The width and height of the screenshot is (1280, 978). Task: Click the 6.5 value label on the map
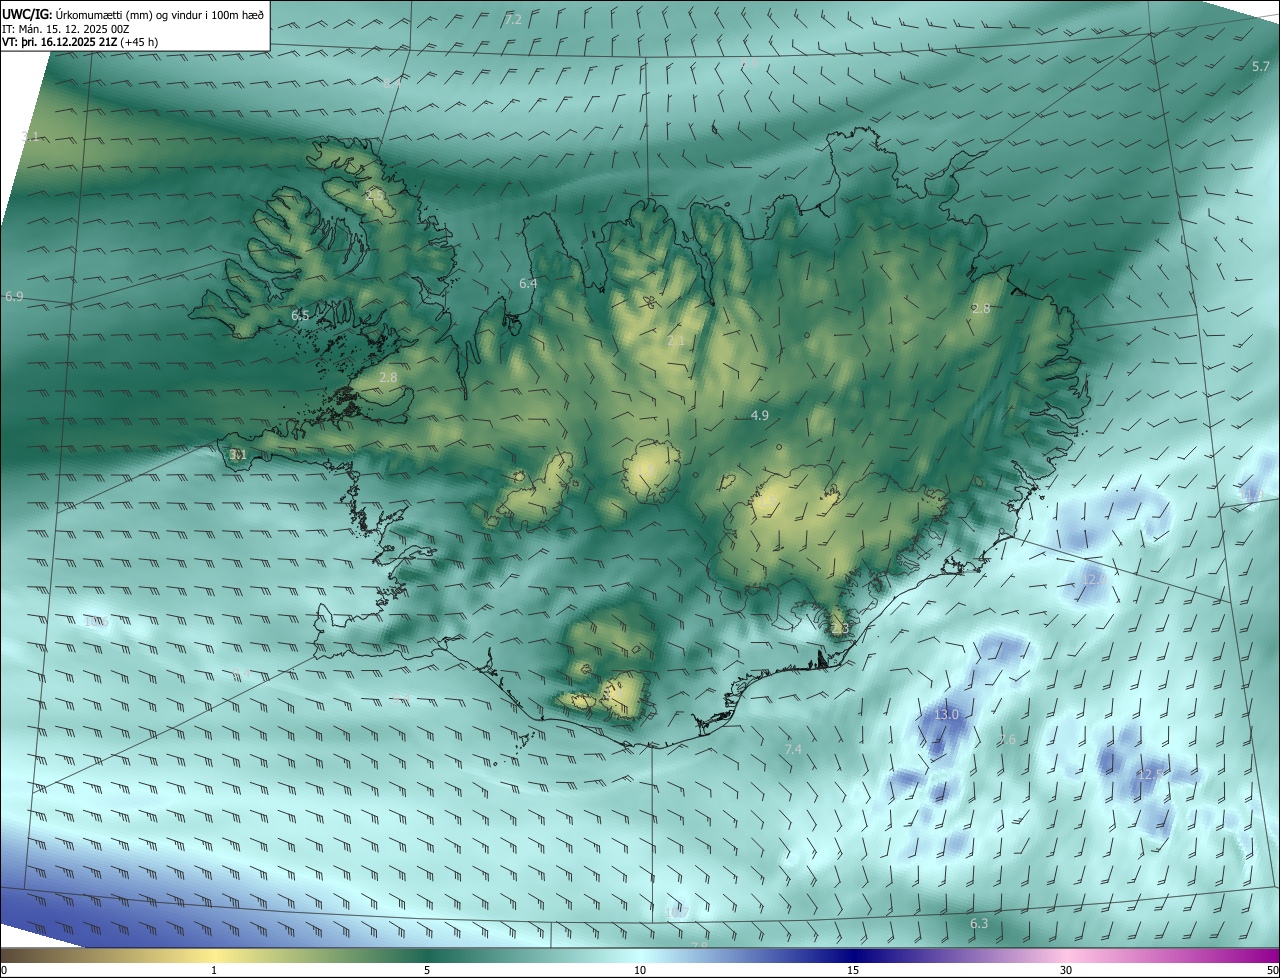coord(300,316)
